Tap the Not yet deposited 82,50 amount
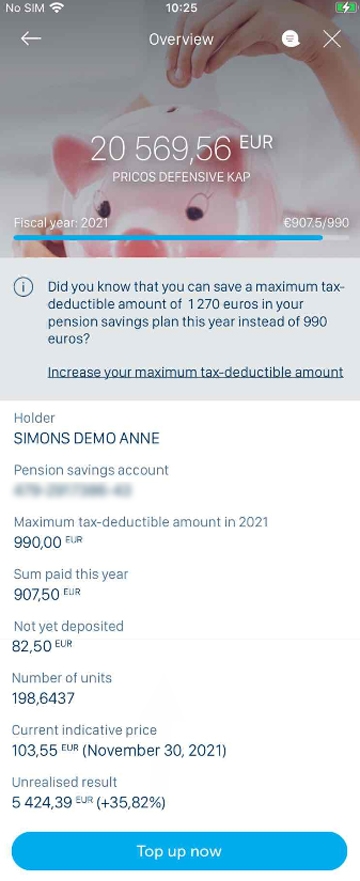The image size is (360, 881). 42,646
